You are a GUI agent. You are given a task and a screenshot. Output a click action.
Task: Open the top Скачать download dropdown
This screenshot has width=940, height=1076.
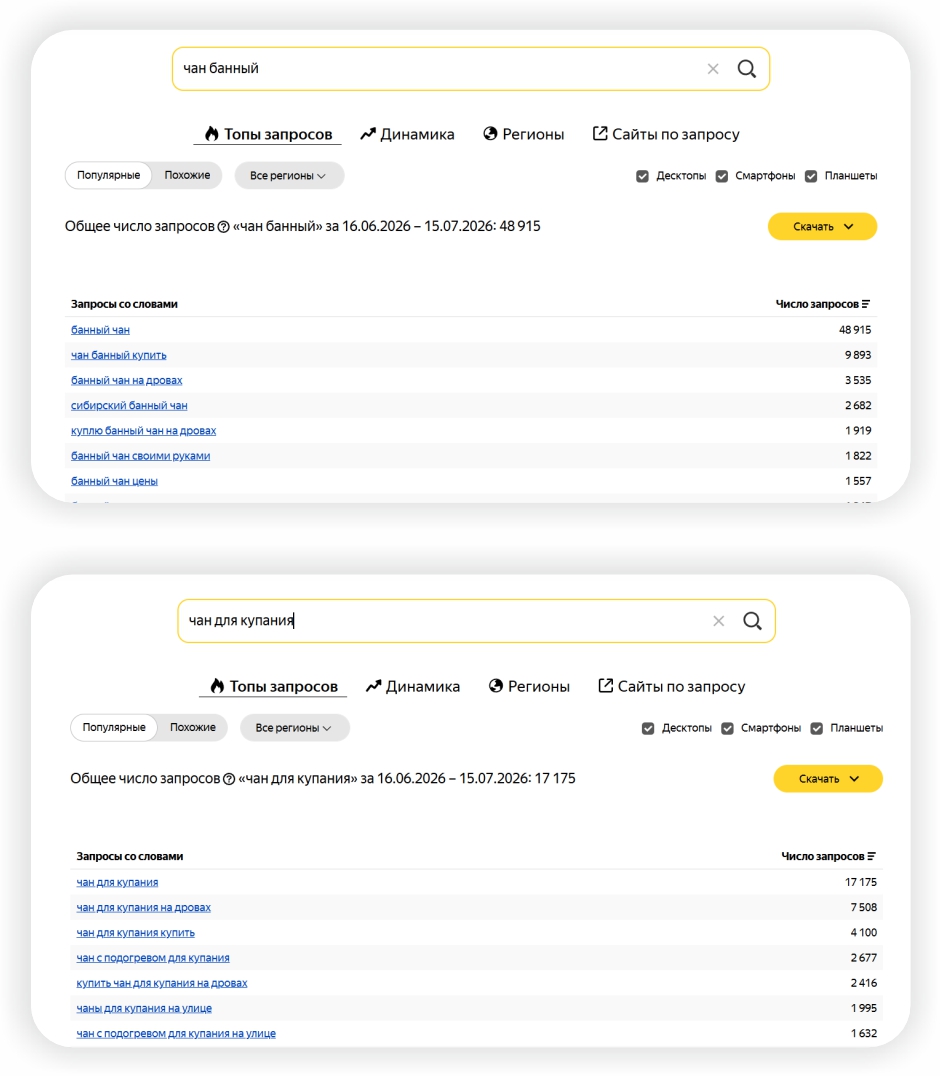pyautogui.click(x=822, y=226)
